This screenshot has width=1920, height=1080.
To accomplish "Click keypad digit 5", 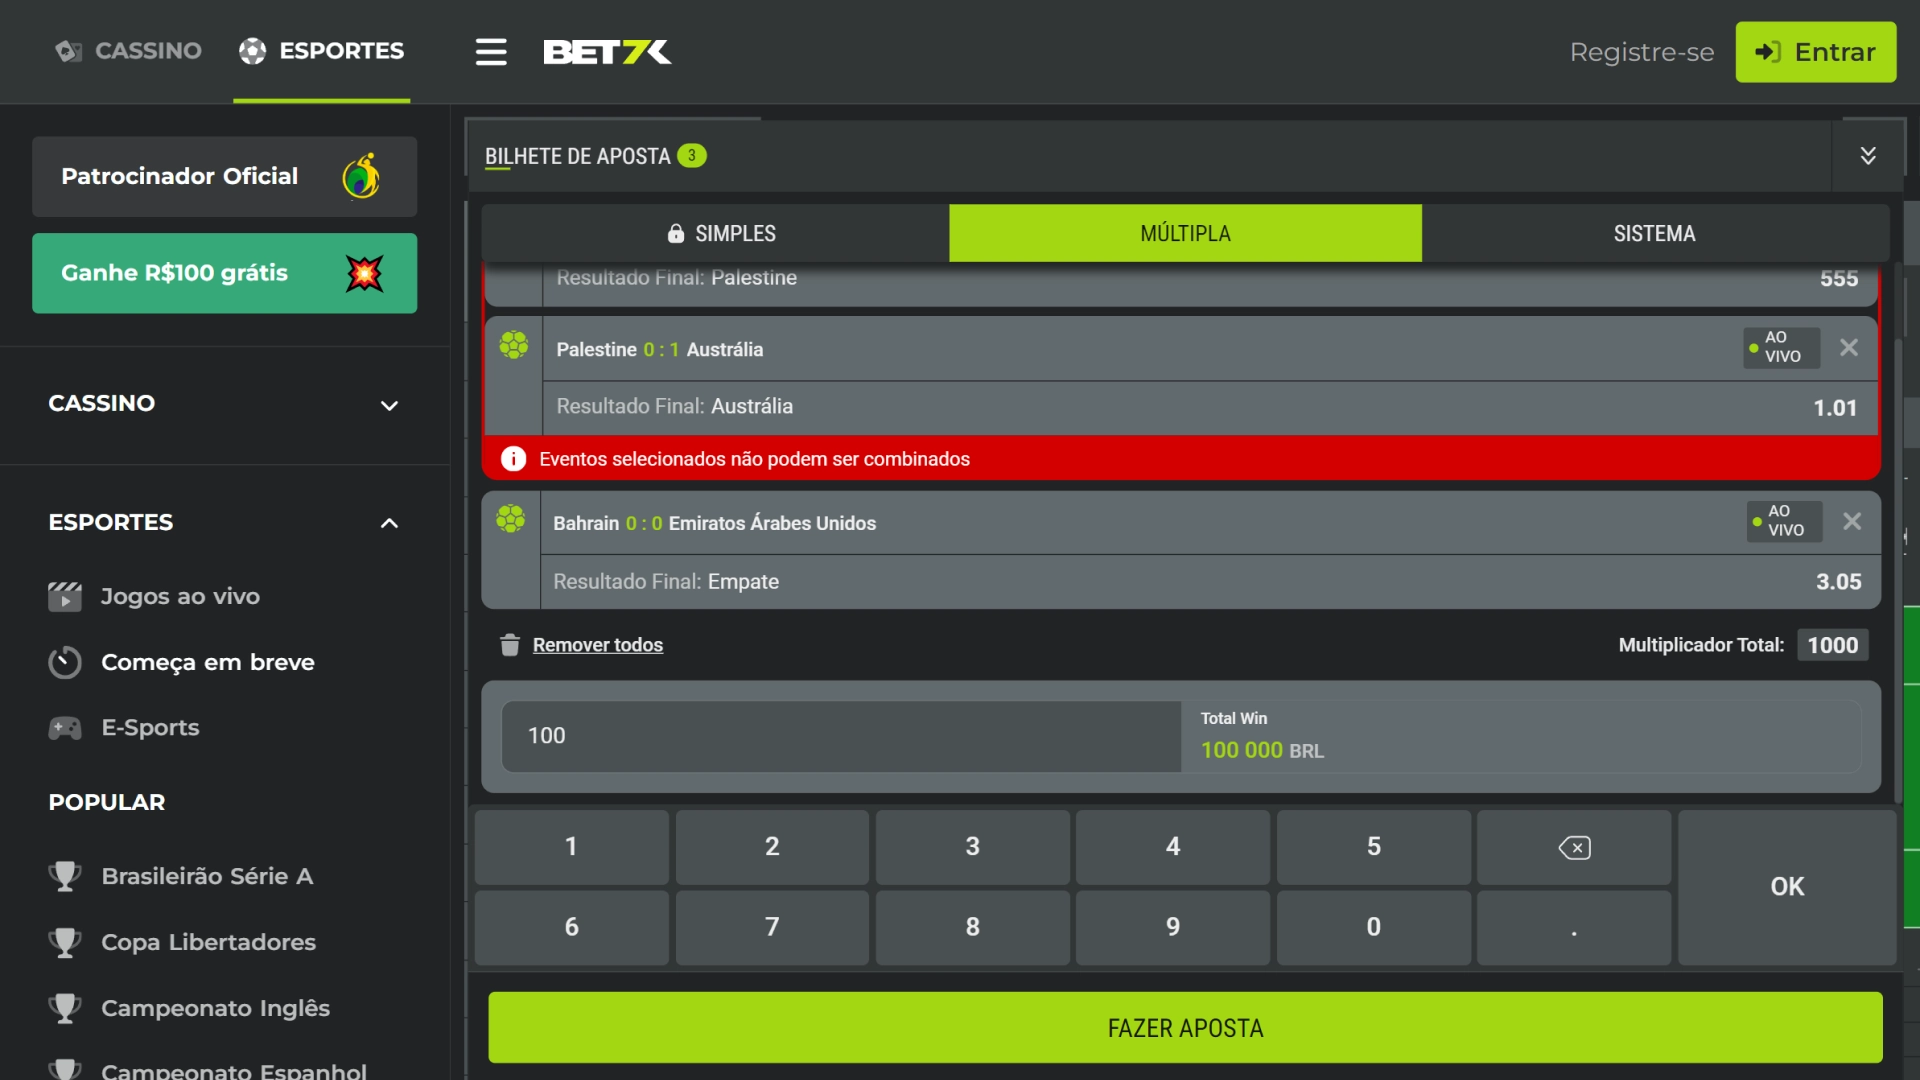I will click(1374, 847).
